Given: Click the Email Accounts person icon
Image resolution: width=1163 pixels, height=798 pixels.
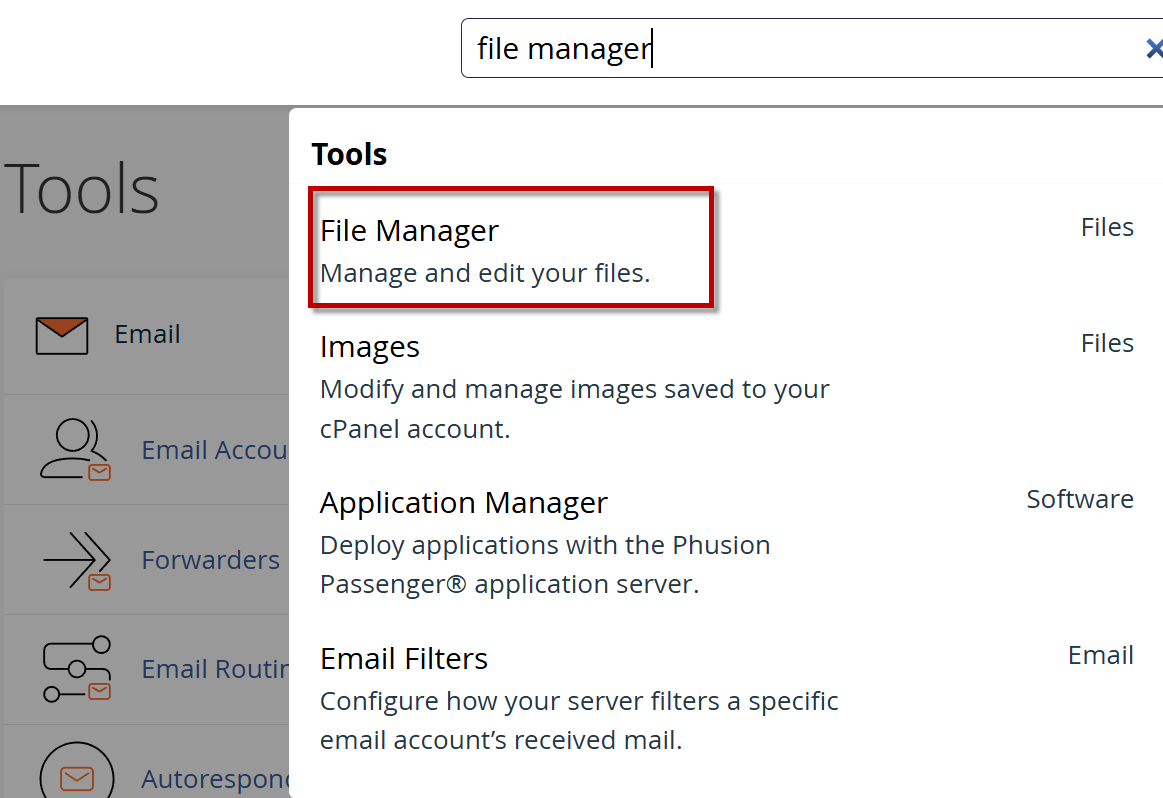Looking at the screenshot, I should [x=74, y=450].
